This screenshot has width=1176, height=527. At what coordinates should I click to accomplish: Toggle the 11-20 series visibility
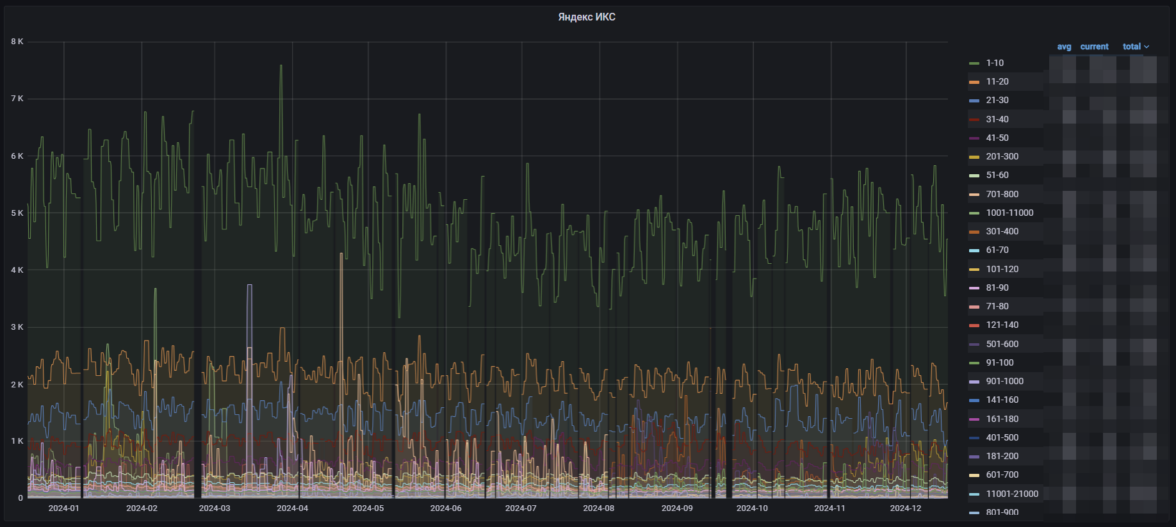point(999,82)
